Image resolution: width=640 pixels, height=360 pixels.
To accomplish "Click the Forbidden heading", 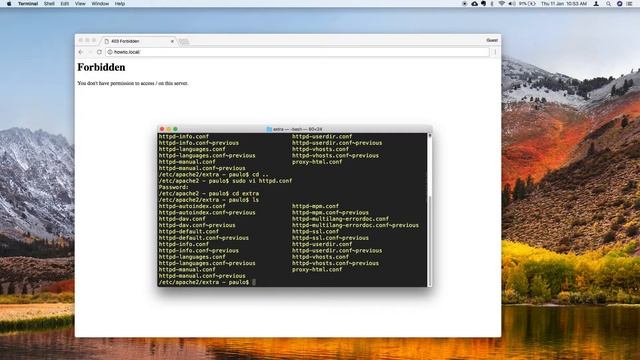I will pyautogui.click(x=101, y=67).
